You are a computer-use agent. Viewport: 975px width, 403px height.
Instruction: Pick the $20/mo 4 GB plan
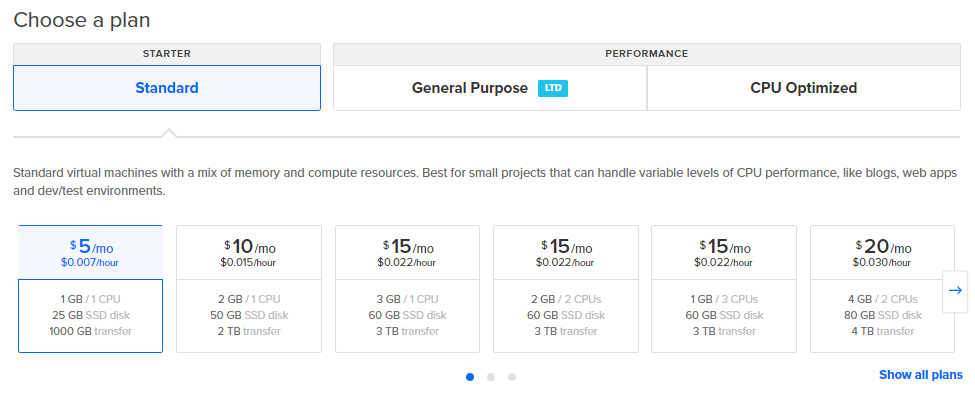click(x=882, y=289)
